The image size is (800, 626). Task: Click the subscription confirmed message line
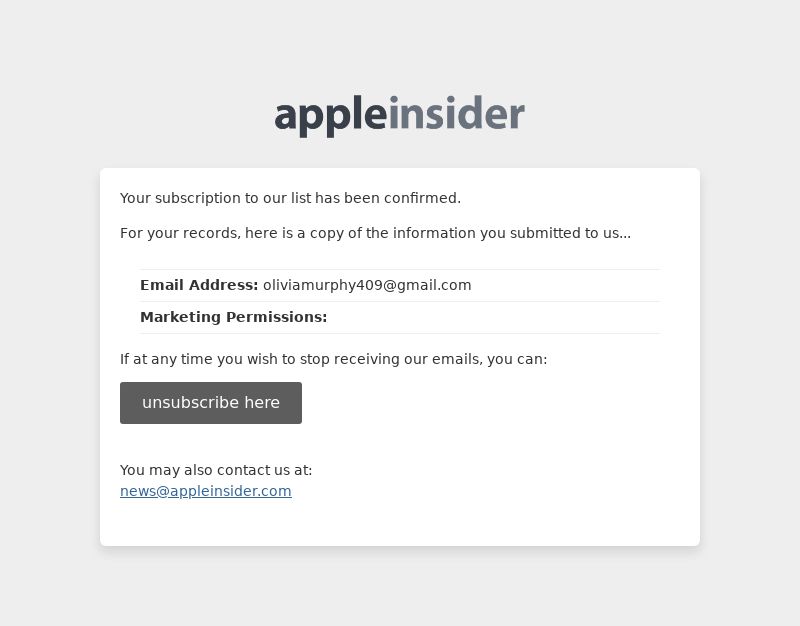(290, 198)
